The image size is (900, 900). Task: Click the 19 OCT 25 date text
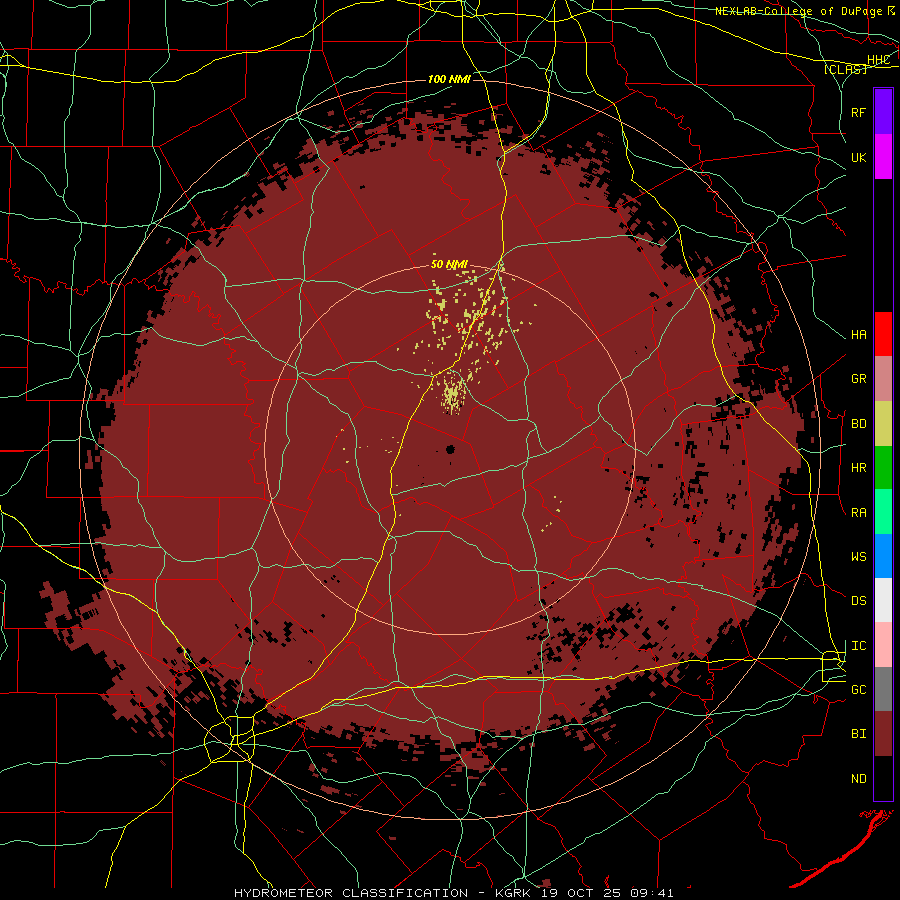pos(580,893)
